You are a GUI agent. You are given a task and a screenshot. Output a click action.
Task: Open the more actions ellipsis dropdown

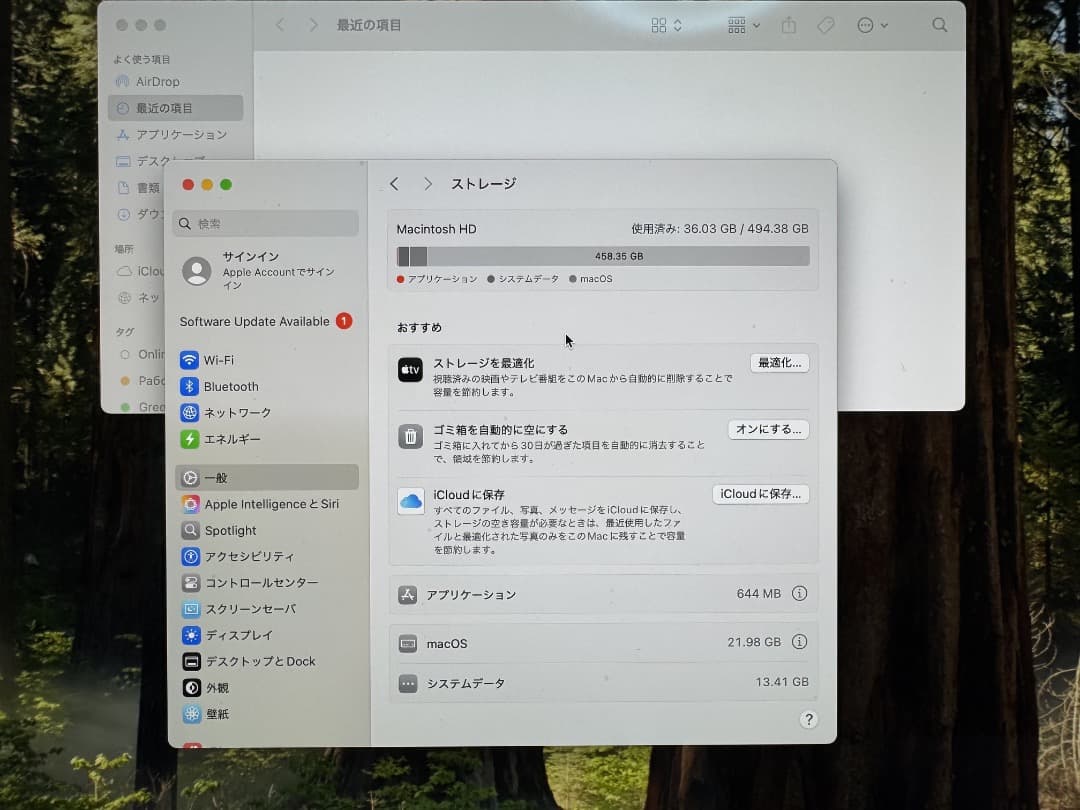point(871,25)
